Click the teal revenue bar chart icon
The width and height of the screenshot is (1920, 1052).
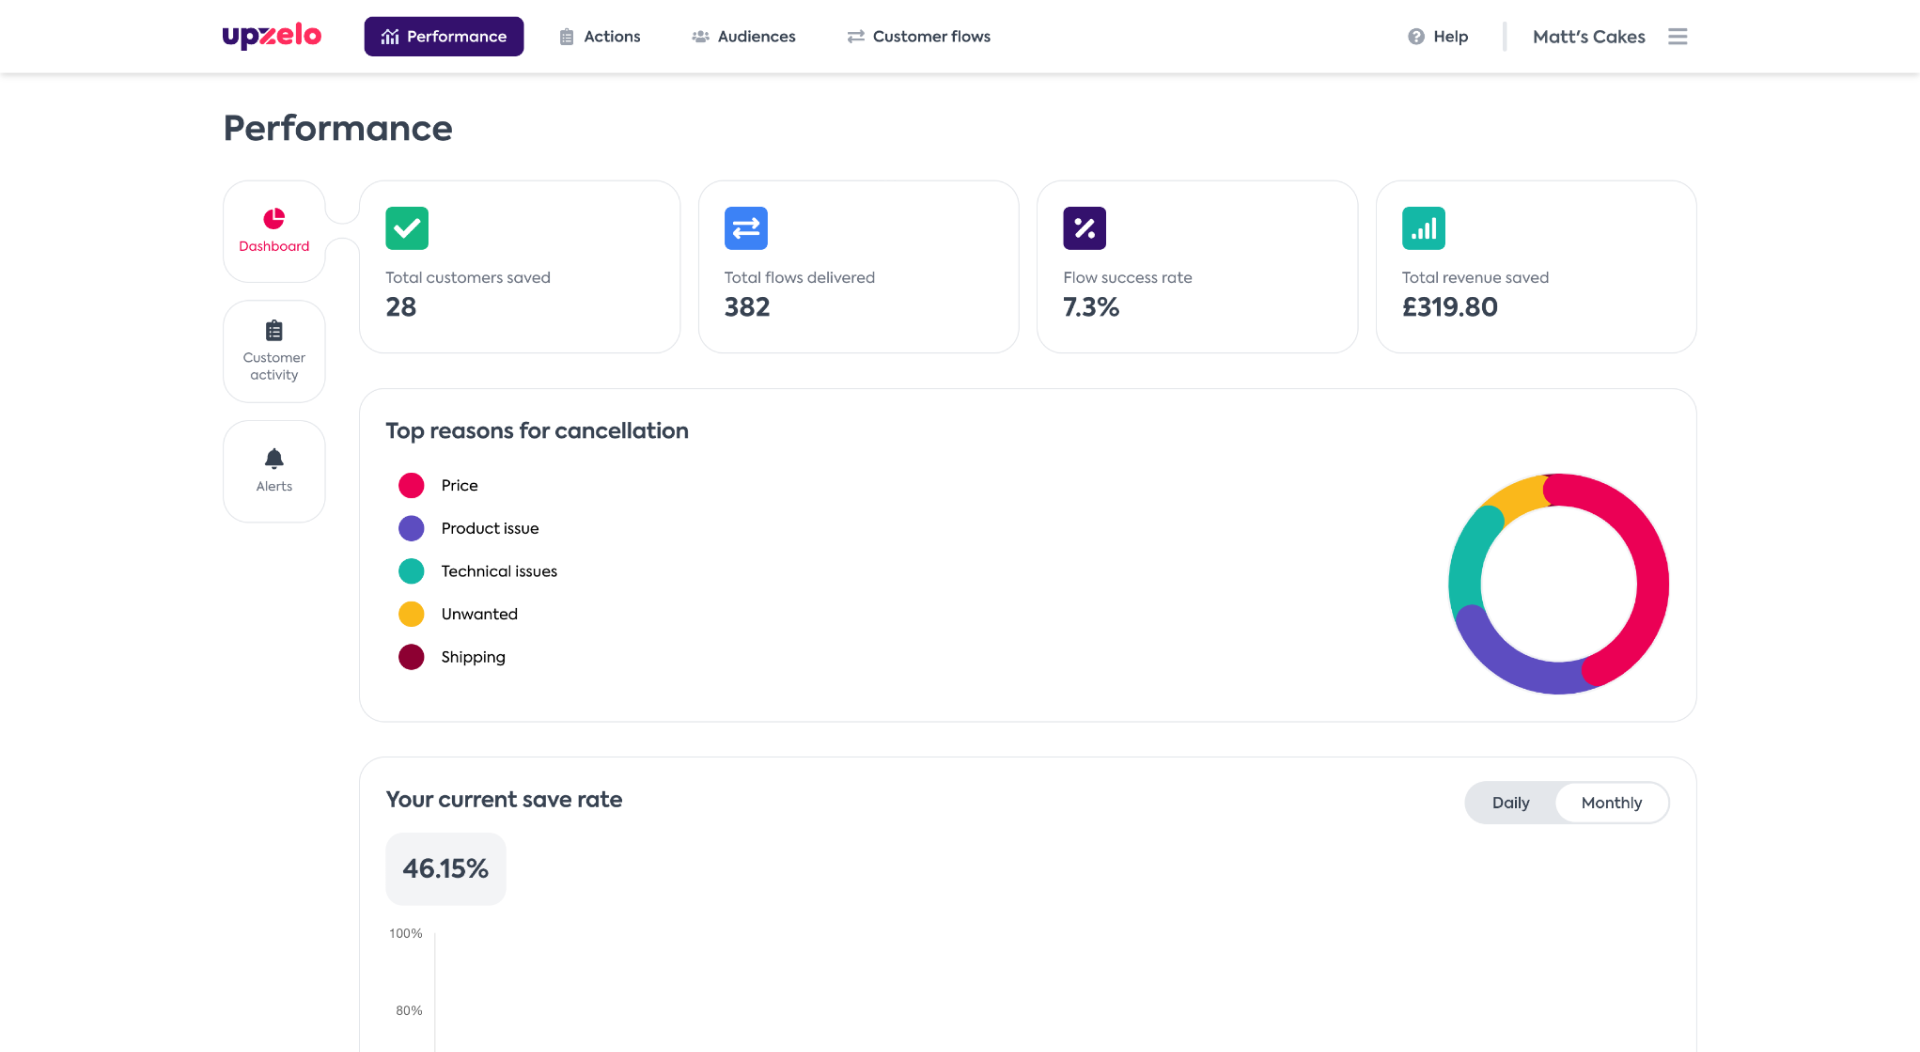(x=1423, y=228)
